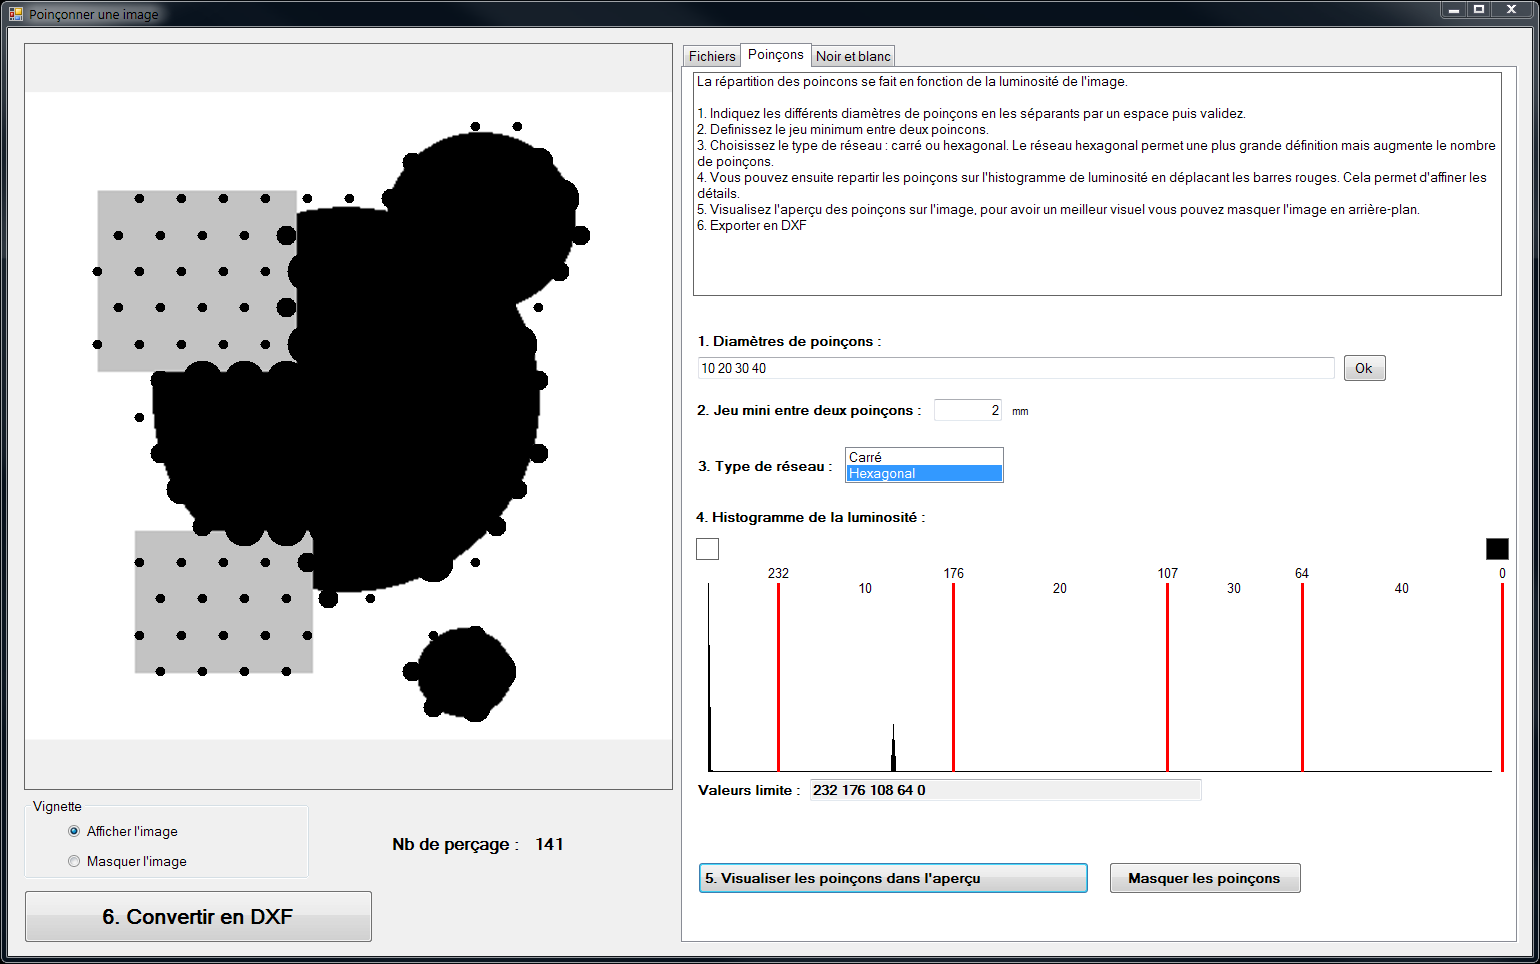Screen dimensions: 1540x964
Task: Choose 'Carré' in the network type list
Action: click(923, 457)
